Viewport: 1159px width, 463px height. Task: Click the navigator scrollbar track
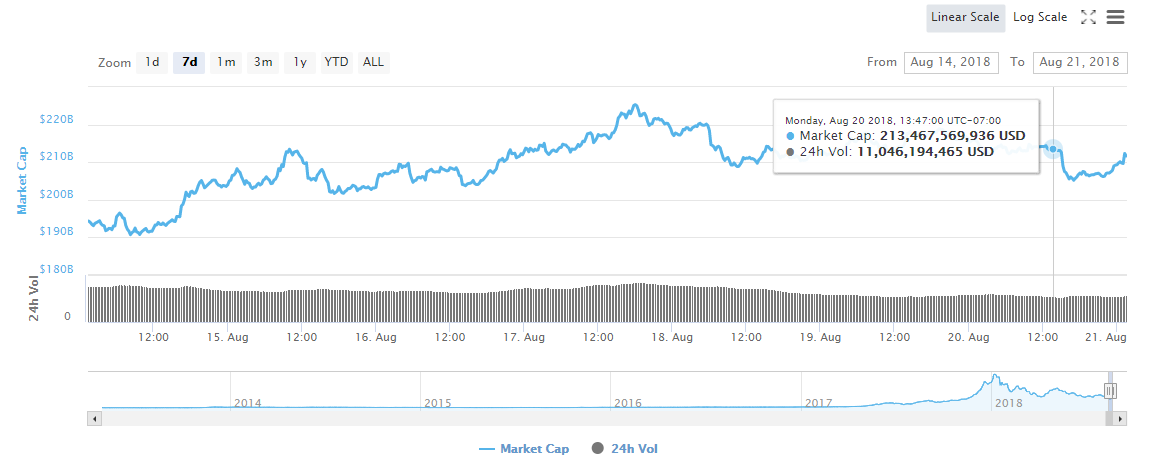click(x=602, y=419)
